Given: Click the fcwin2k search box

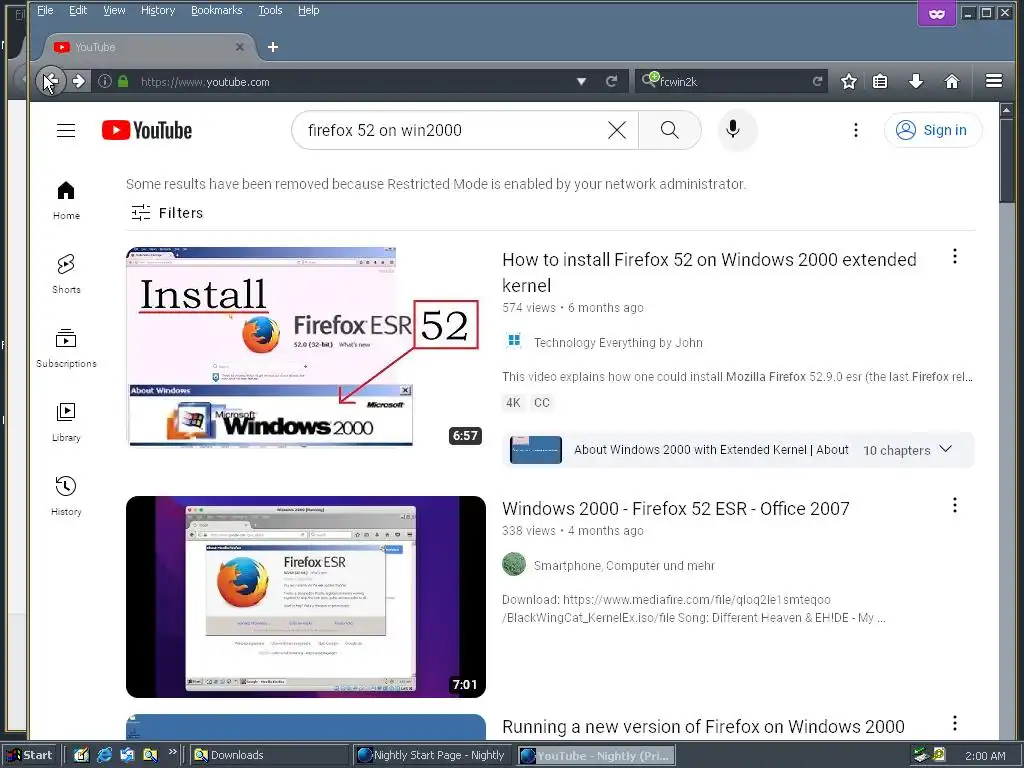Looking at the screenshot, I should (x=733, y=82).
